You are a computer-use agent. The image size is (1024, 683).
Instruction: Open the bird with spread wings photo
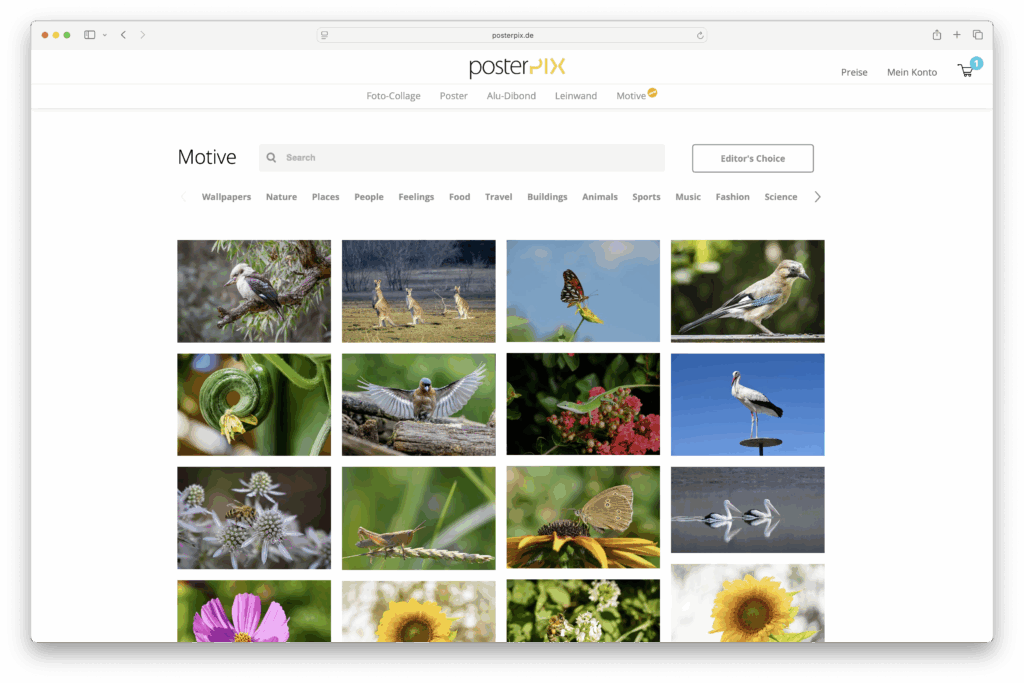pos(419,404)
